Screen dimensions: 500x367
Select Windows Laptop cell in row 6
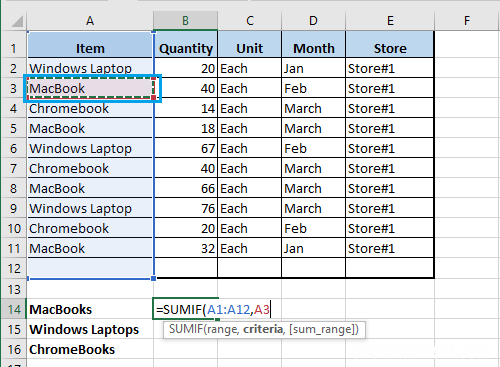coord(90,148)
